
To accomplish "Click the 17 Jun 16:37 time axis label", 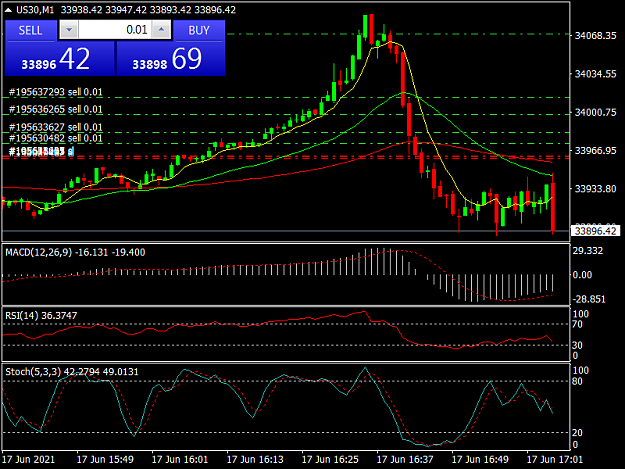I will 405,459.
